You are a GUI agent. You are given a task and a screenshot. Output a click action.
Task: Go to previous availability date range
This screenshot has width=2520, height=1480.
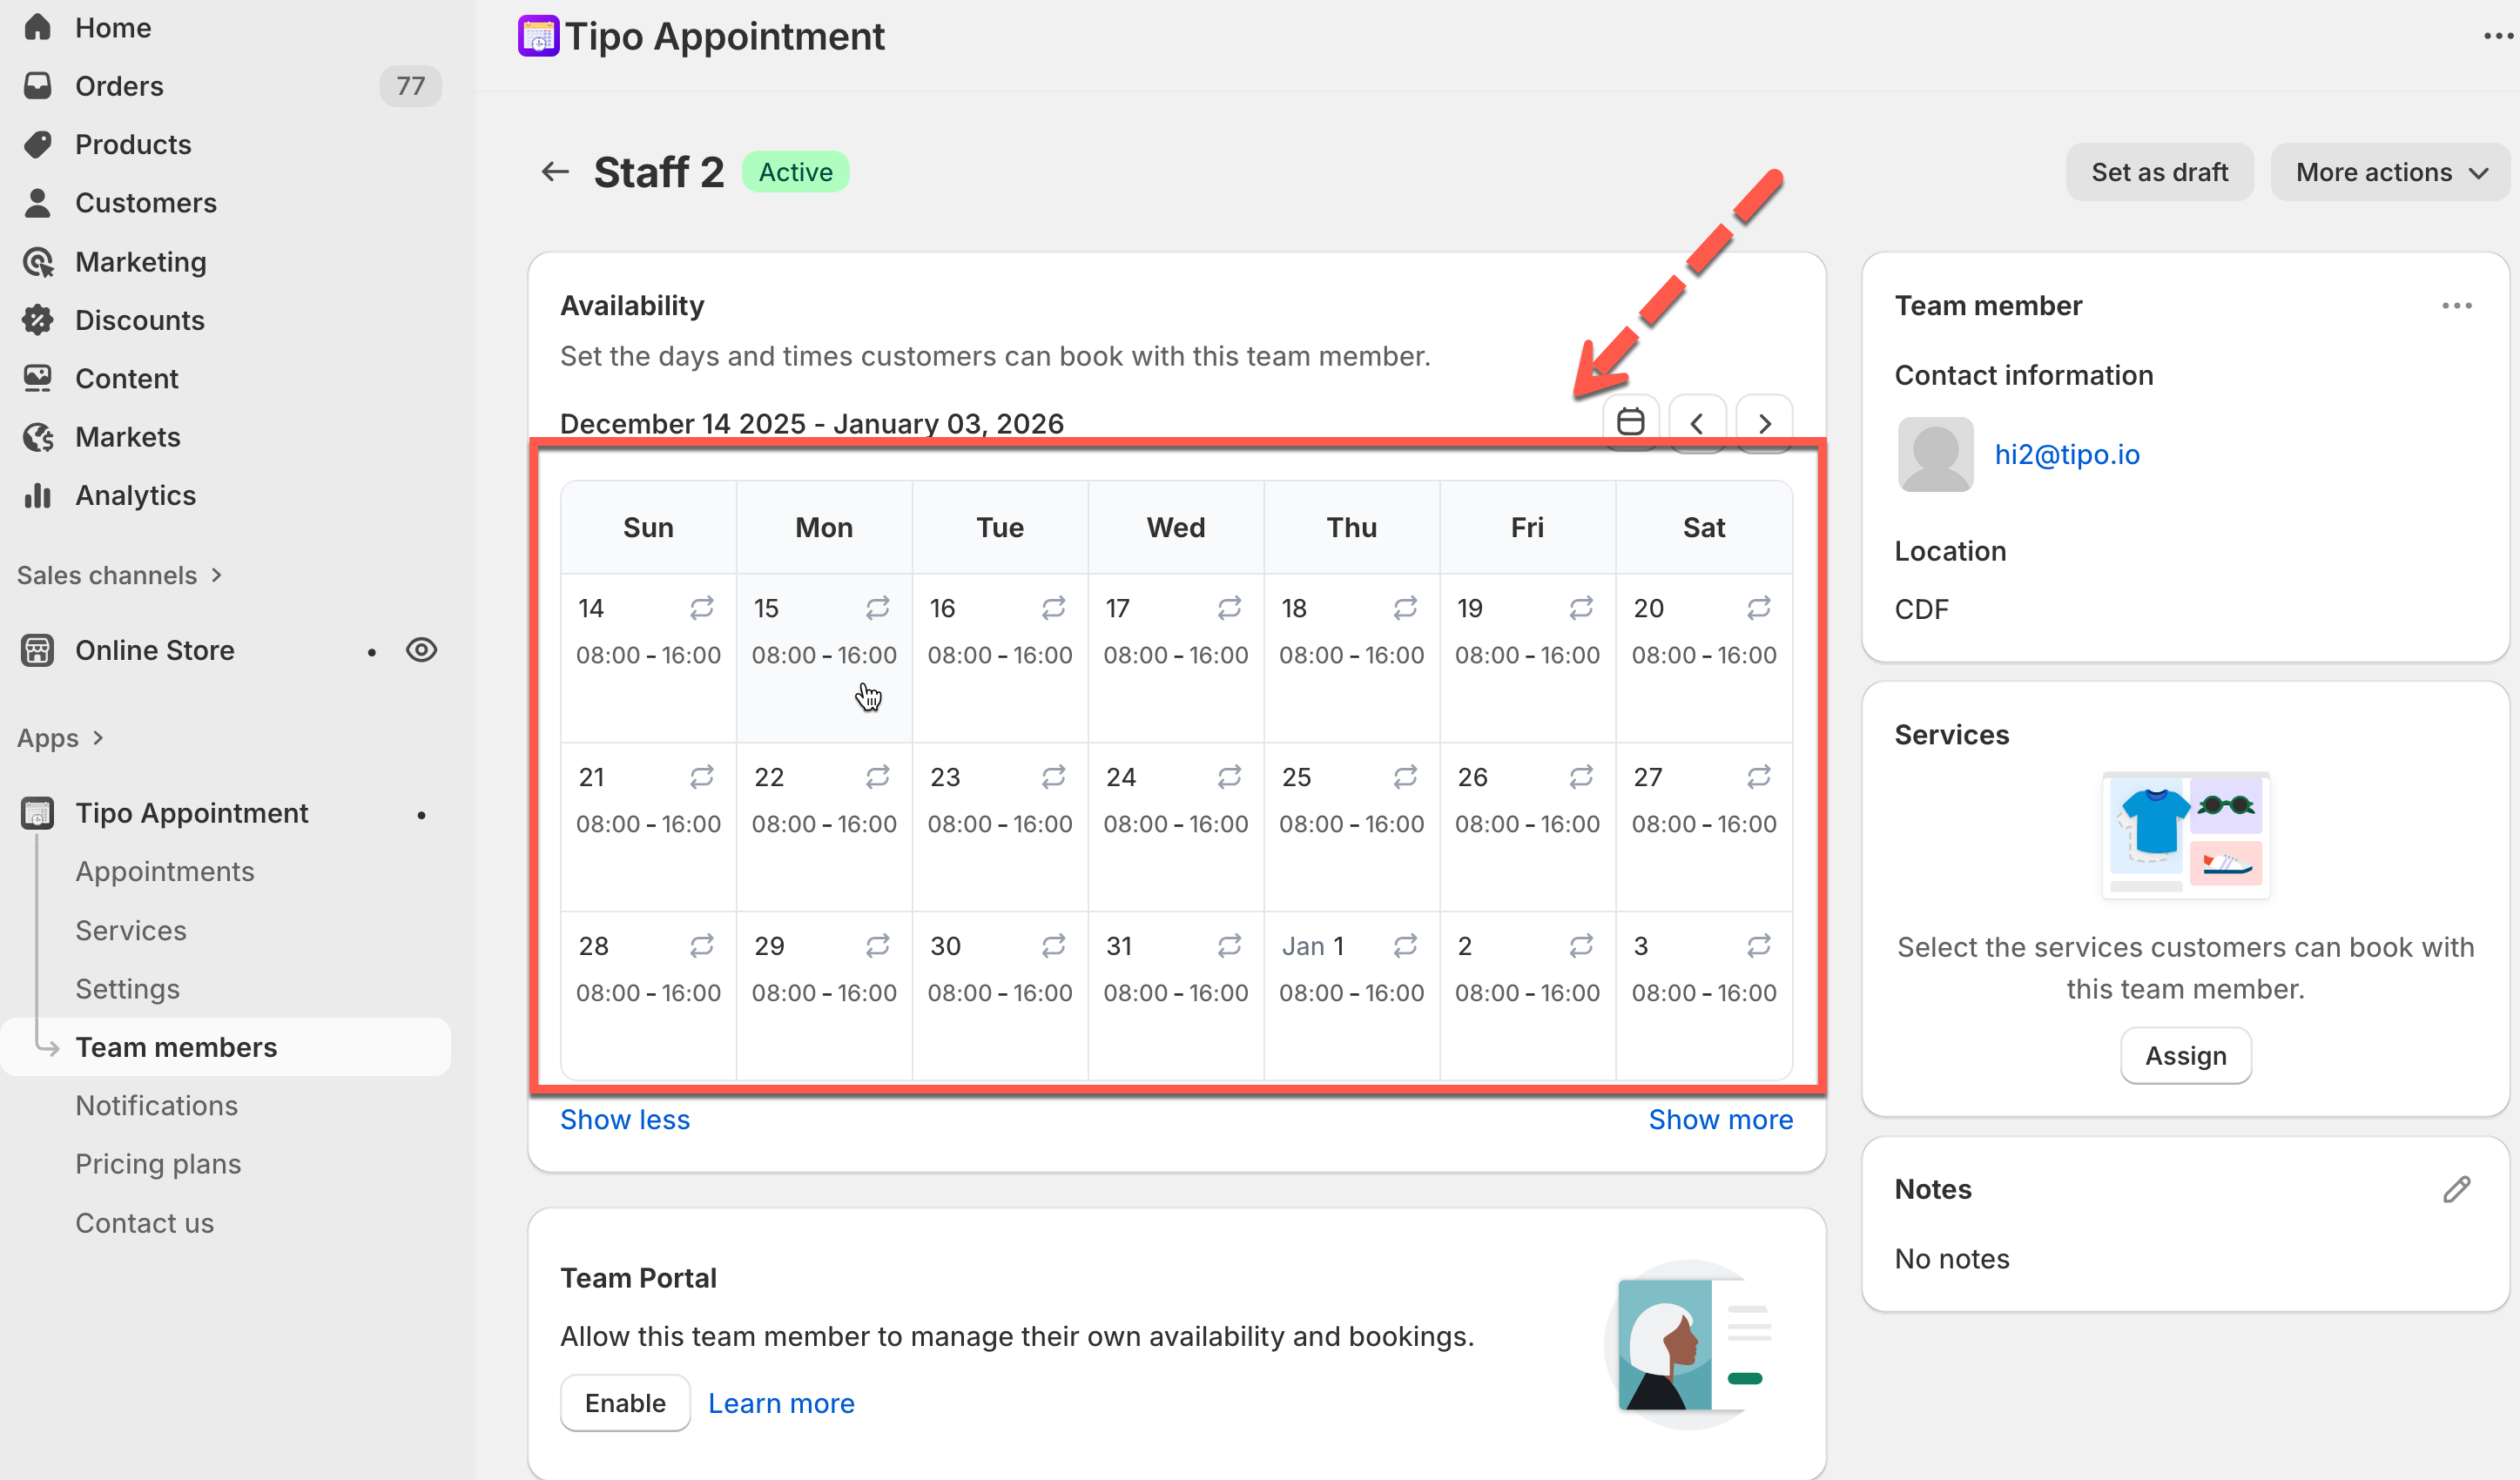click(x=1697, y=423)
